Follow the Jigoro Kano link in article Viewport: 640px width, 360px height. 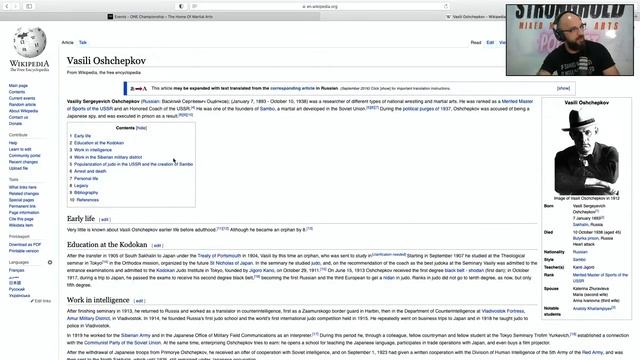point(262,270)
